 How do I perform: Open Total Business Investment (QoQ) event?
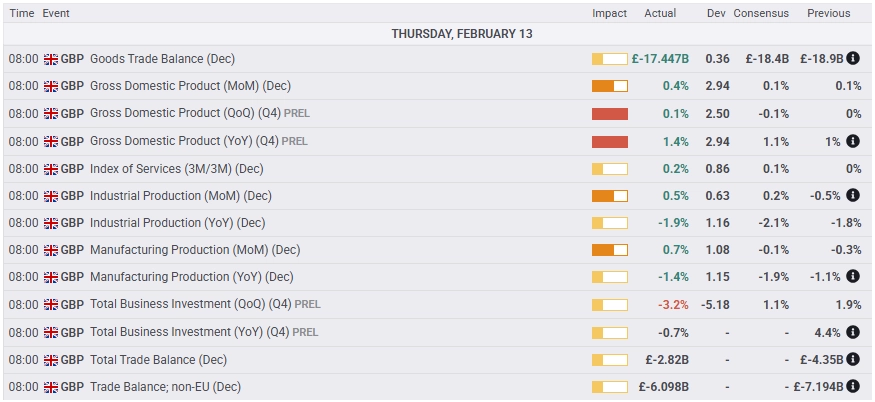point(205,304)
